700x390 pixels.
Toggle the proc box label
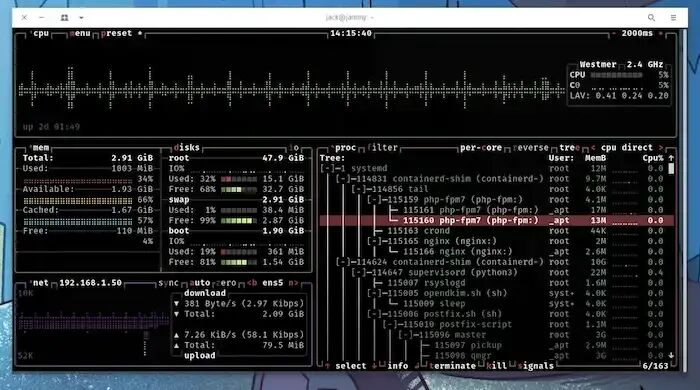point(344,148)
